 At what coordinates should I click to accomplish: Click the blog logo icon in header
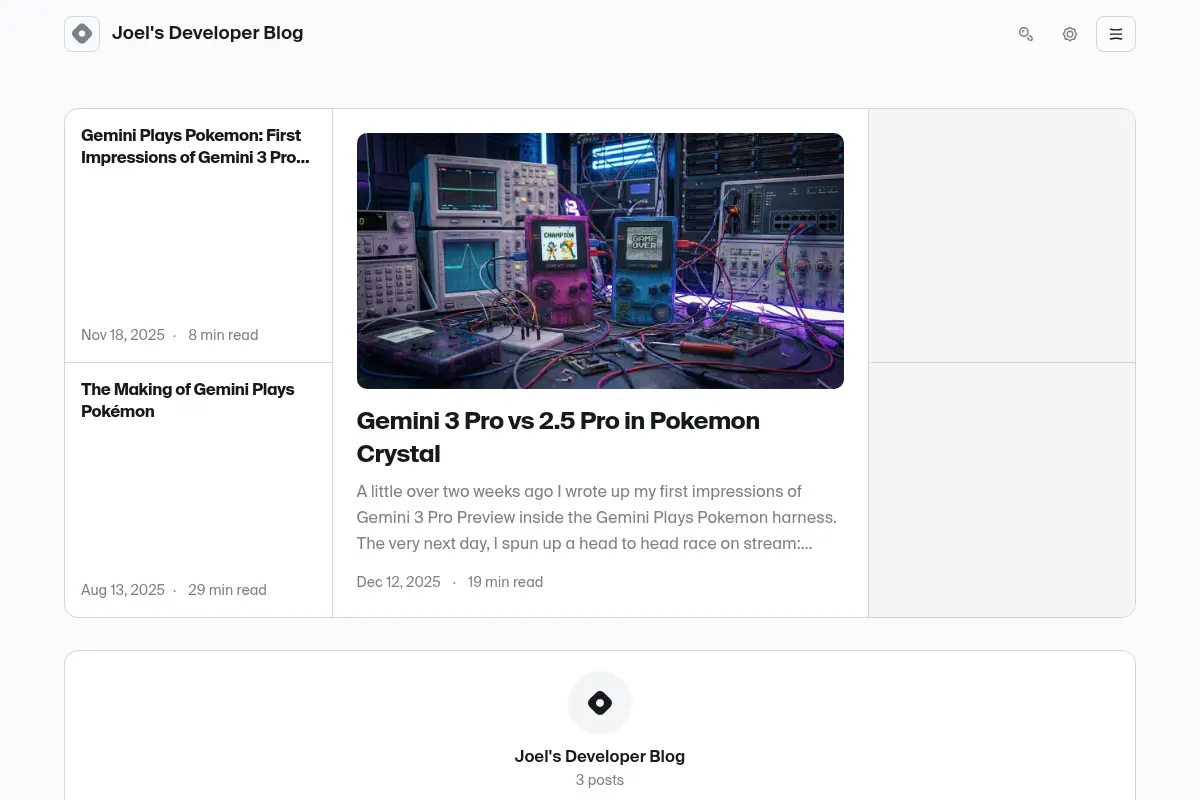(x=82, y=34)
